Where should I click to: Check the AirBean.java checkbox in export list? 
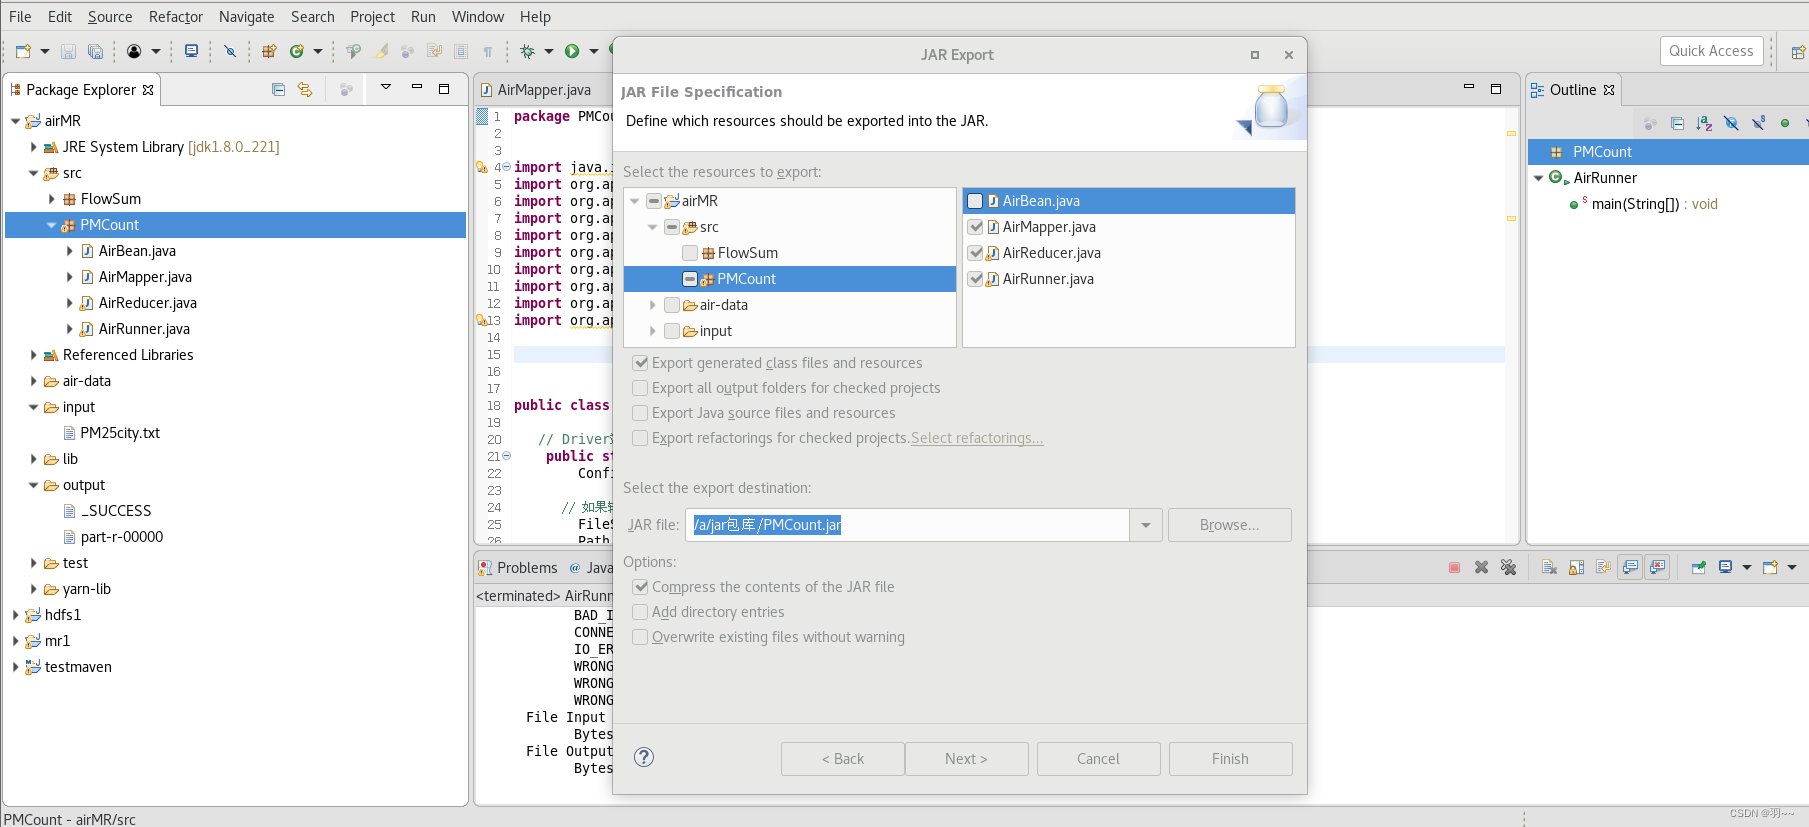point(975,201)
